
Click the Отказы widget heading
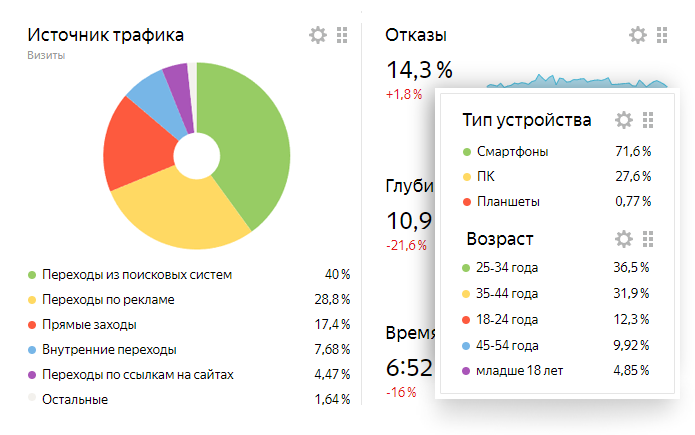point(415,35)
